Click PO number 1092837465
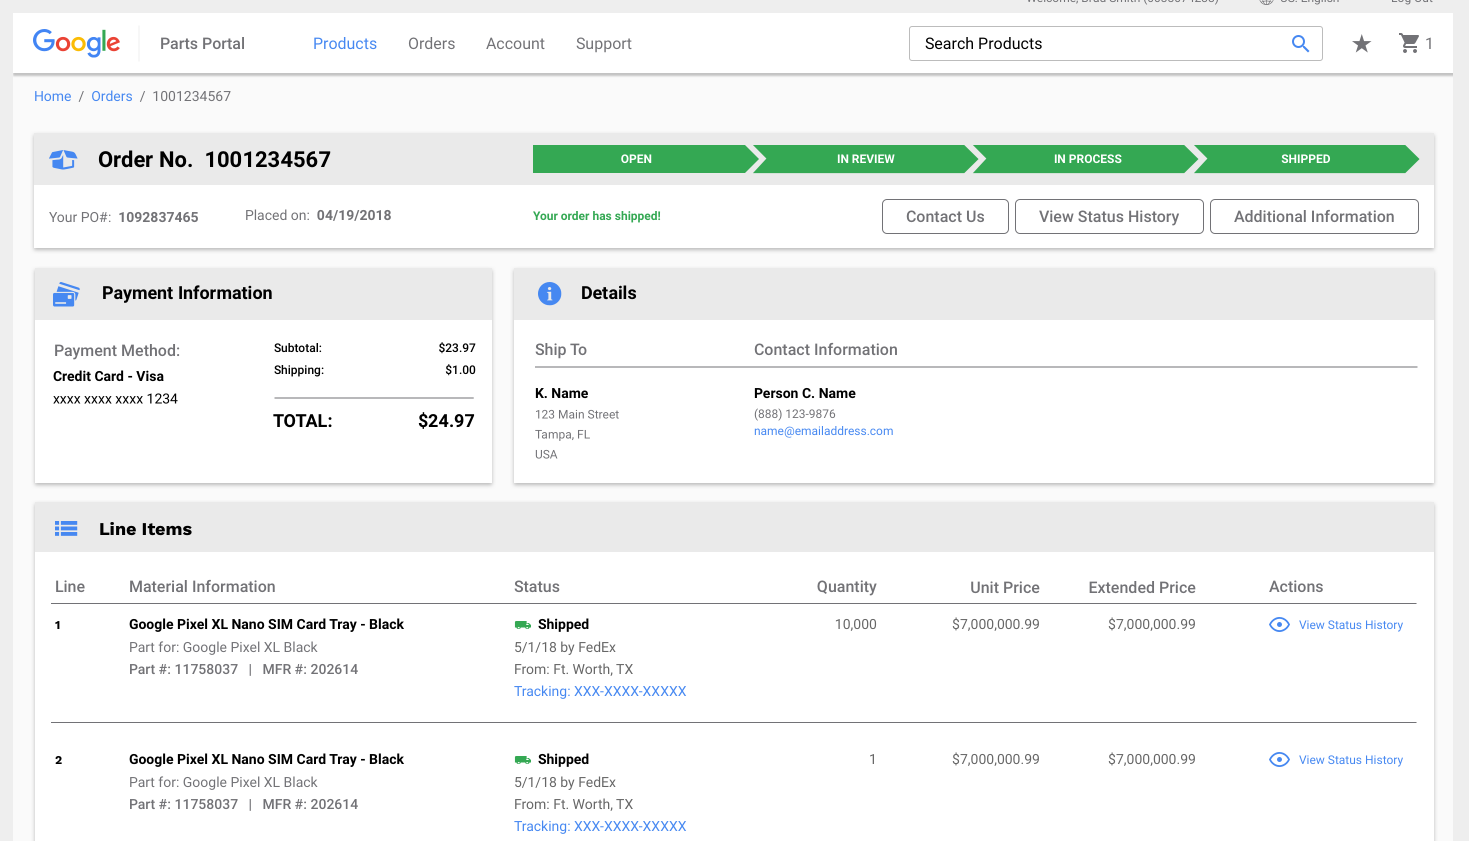The height and width of the screenshot is (841, 1469). (x=158, y=217)
